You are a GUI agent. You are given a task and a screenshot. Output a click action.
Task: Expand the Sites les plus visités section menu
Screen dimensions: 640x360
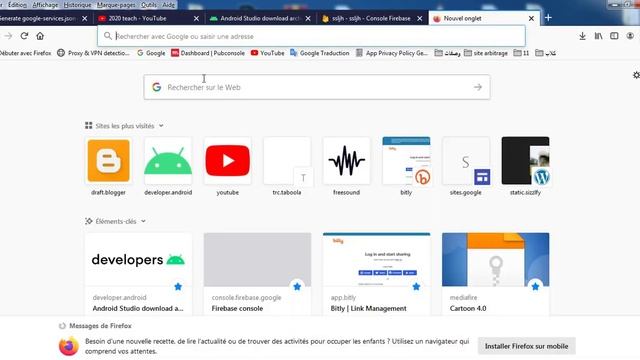click(161, 126)
